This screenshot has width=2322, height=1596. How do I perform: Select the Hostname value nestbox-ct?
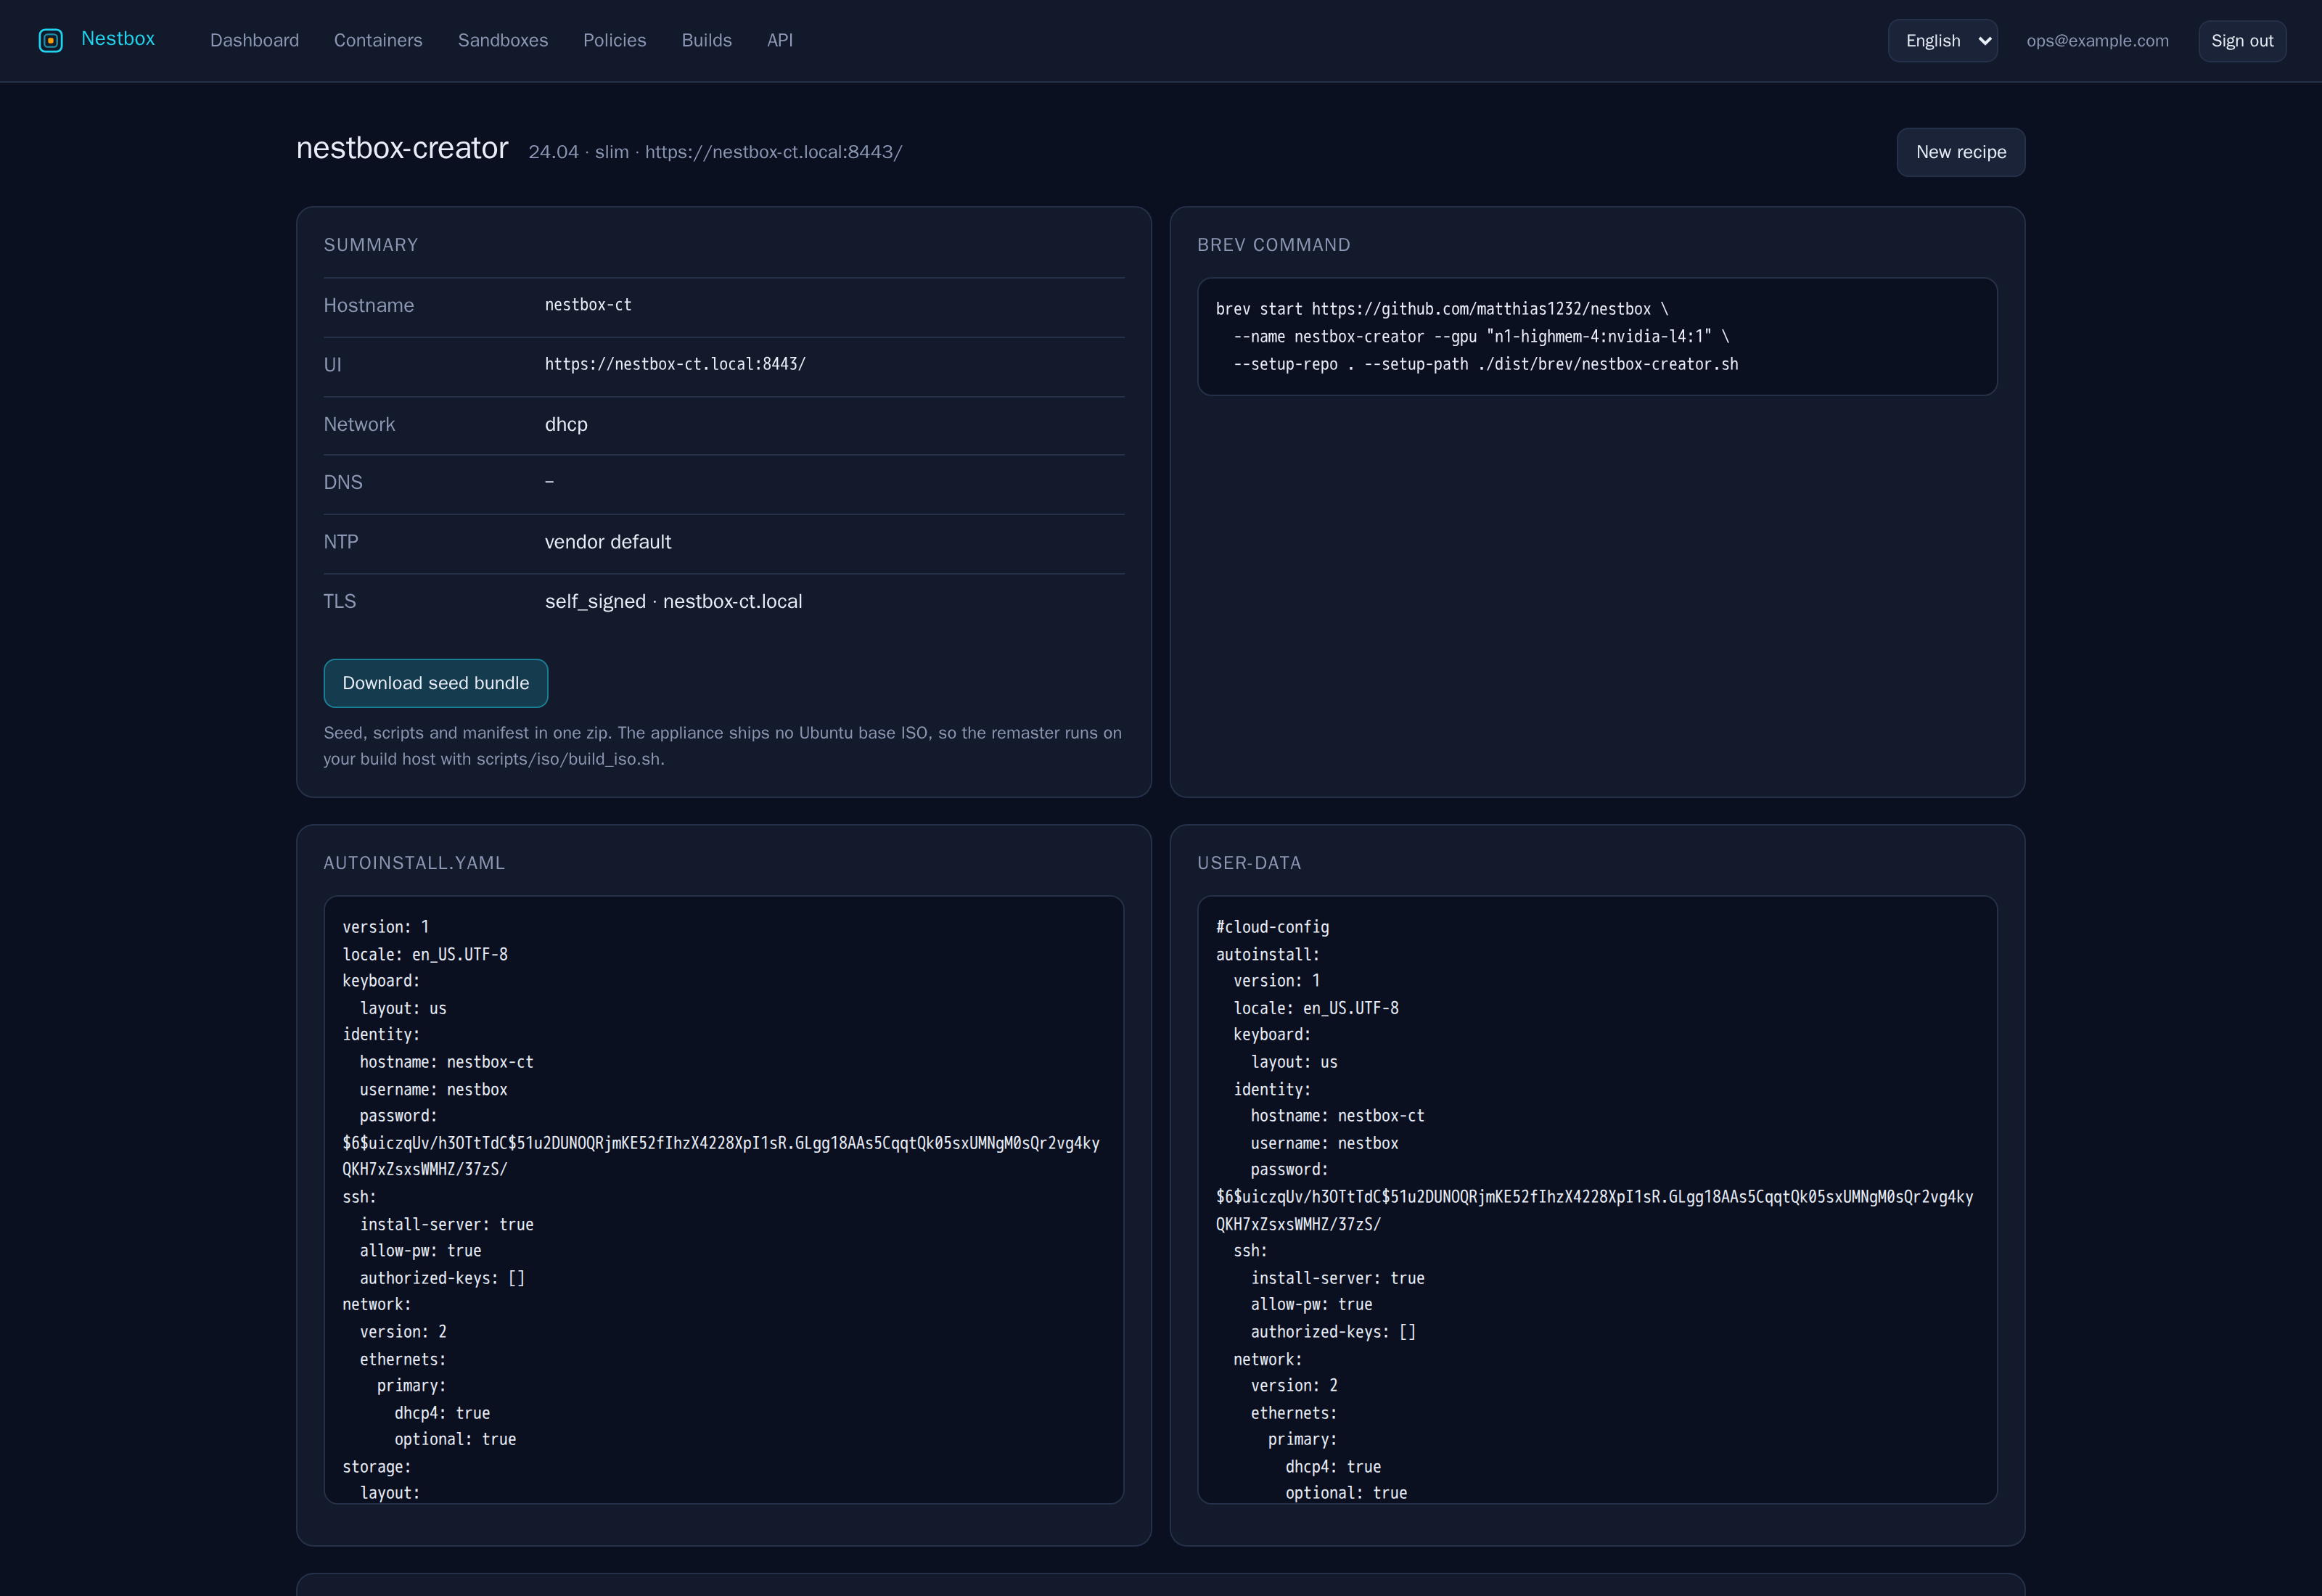pos(588,305)
